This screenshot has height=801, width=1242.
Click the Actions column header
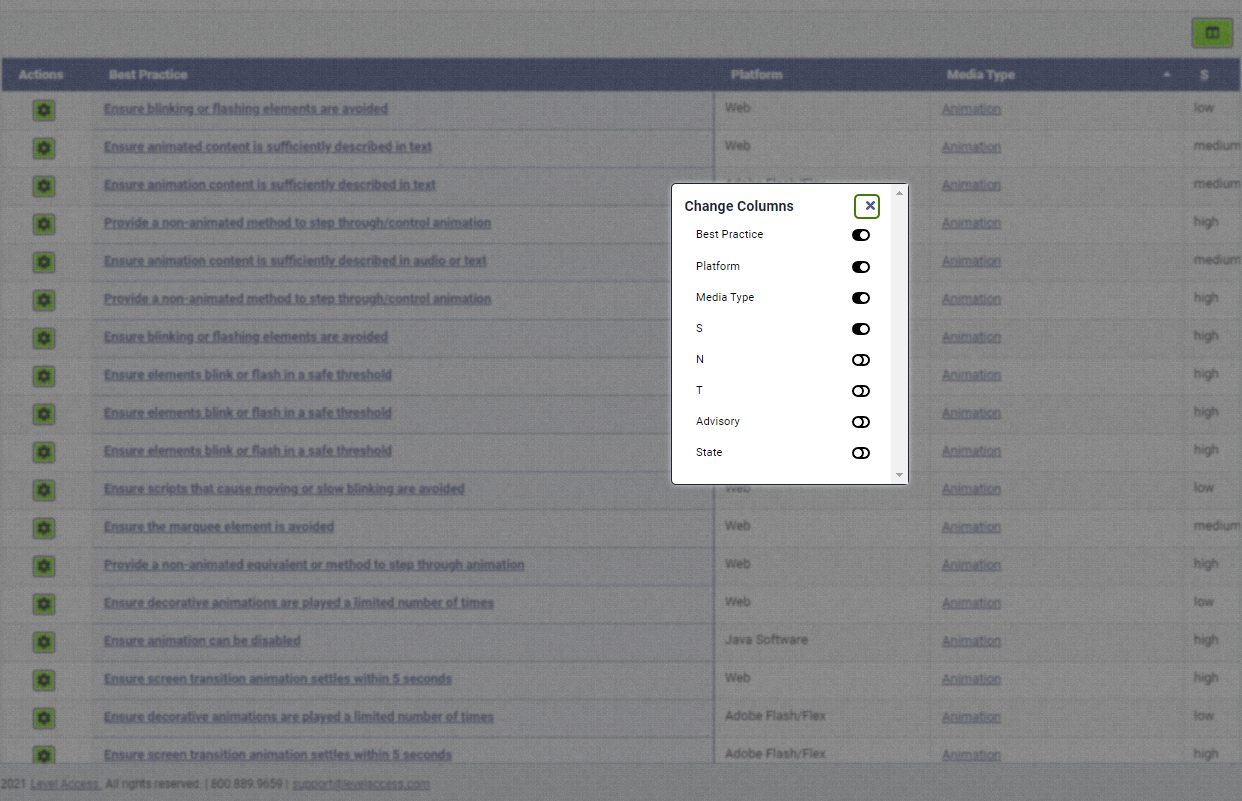tap(41, 75)
